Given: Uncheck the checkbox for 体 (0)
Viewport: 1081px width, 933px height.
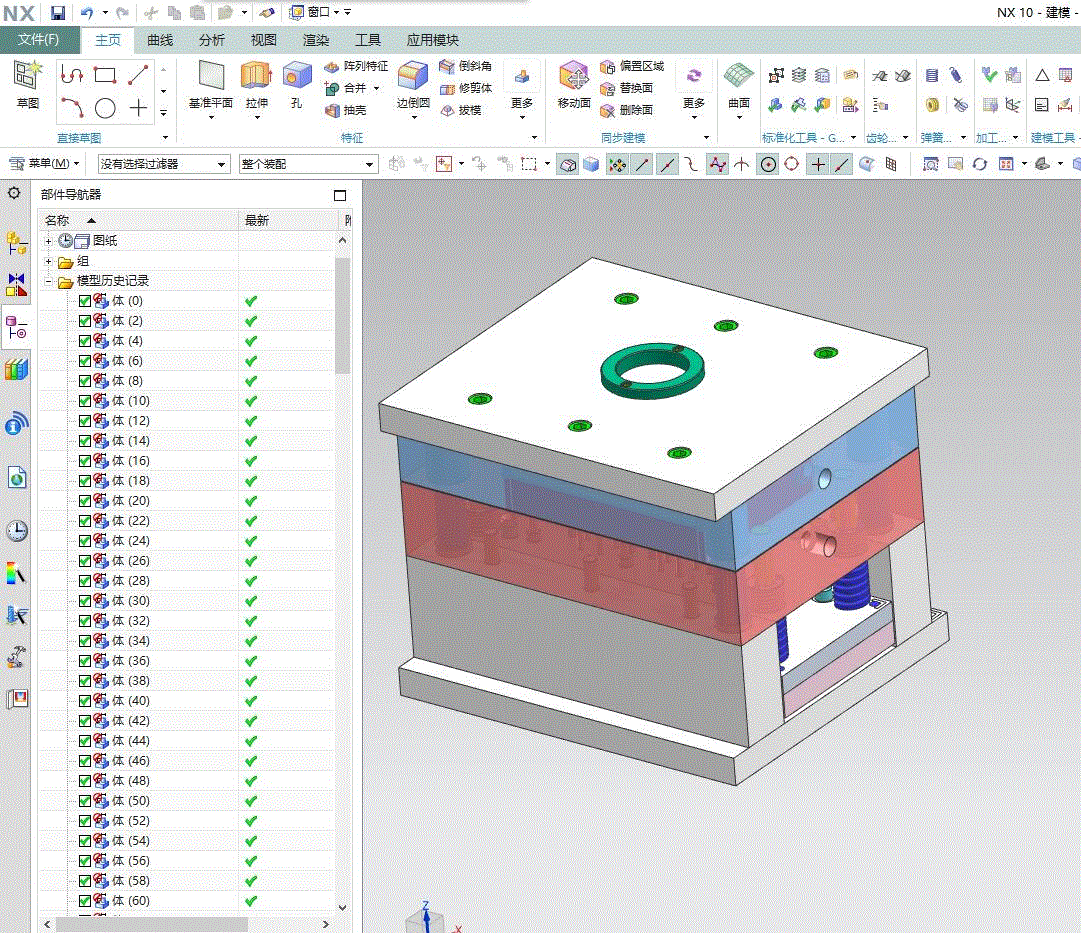Looking at the screenshot, I should tap(85, 301).
